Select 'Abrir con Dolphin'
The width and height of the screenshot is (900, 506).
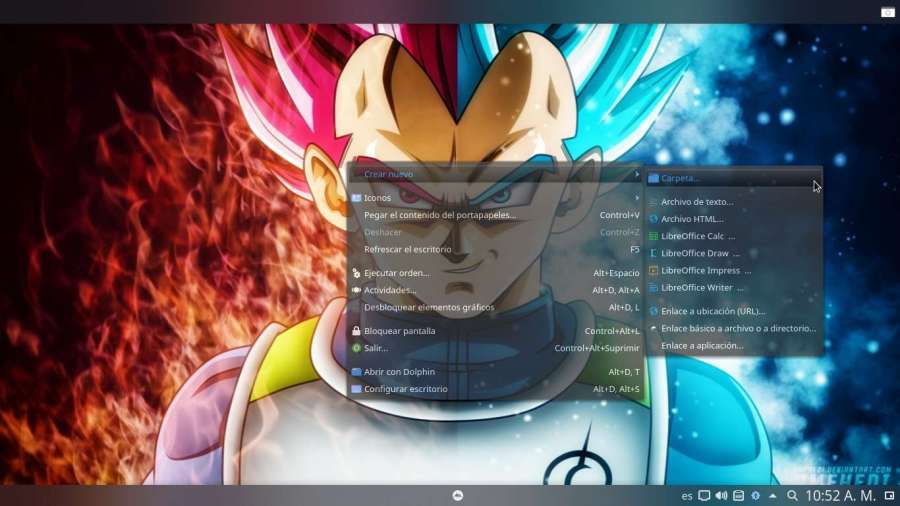pyautogui.click(x=399, y=372)
